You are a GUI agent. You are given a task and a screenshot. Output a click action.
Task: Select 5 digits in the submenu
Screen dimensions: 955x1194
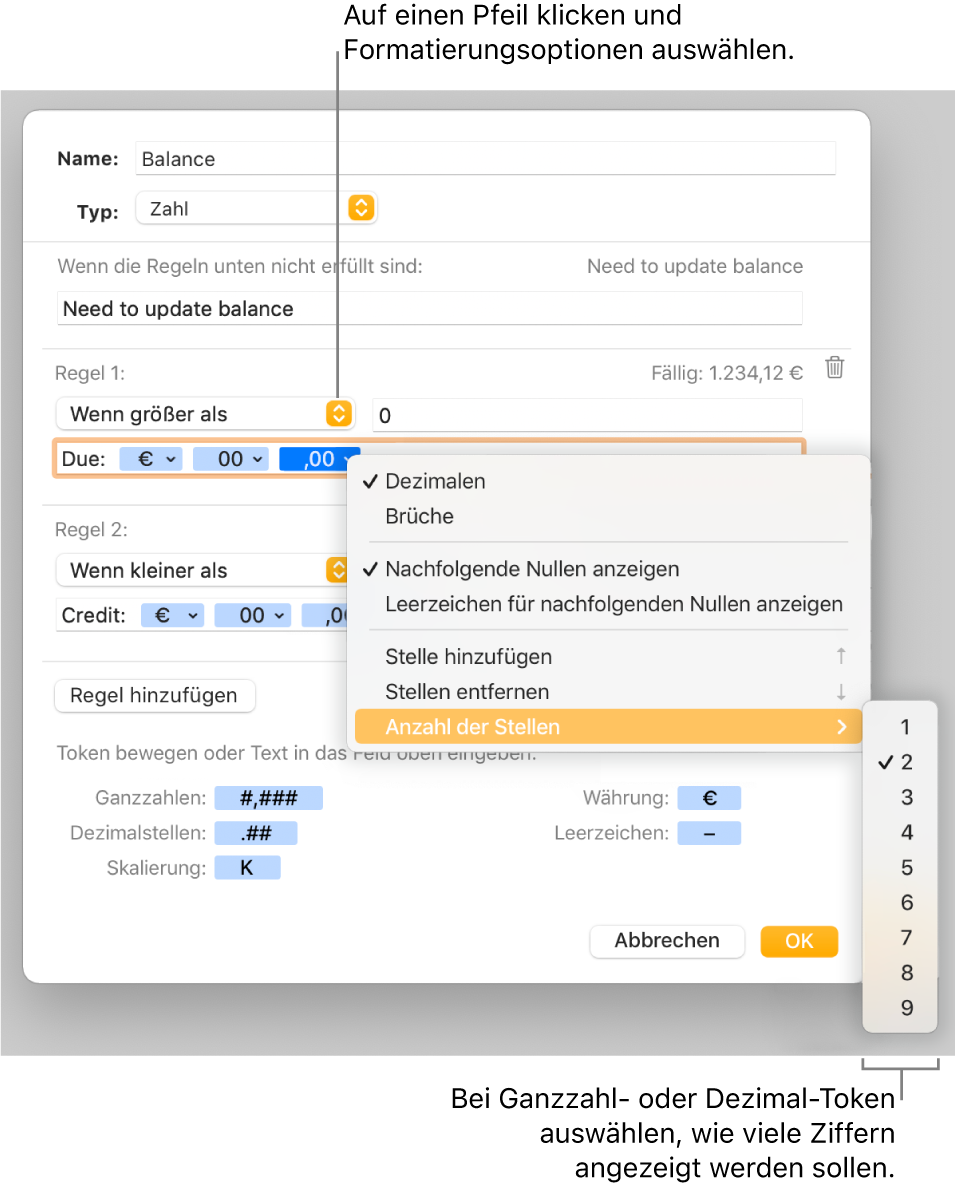[899, 867]
